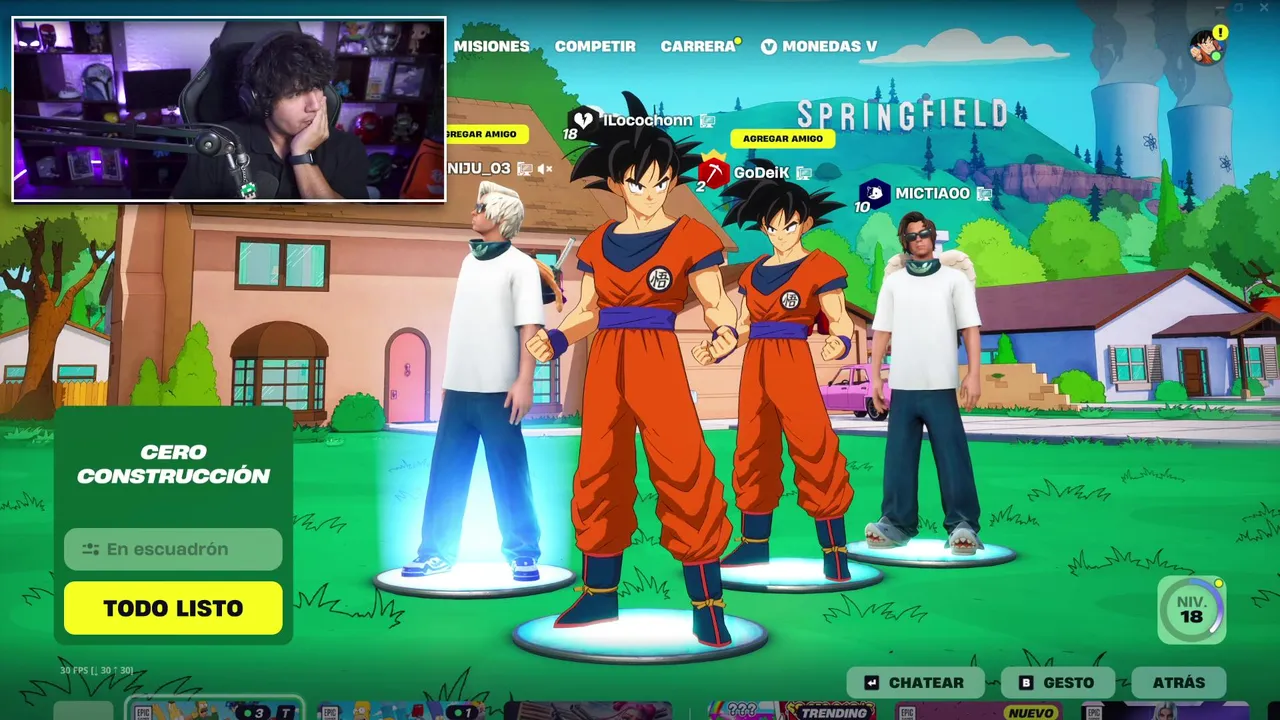The height and width of the screenshot is (720, 1280).
Task: Select the NUEVO game tile
Action: 978,711
